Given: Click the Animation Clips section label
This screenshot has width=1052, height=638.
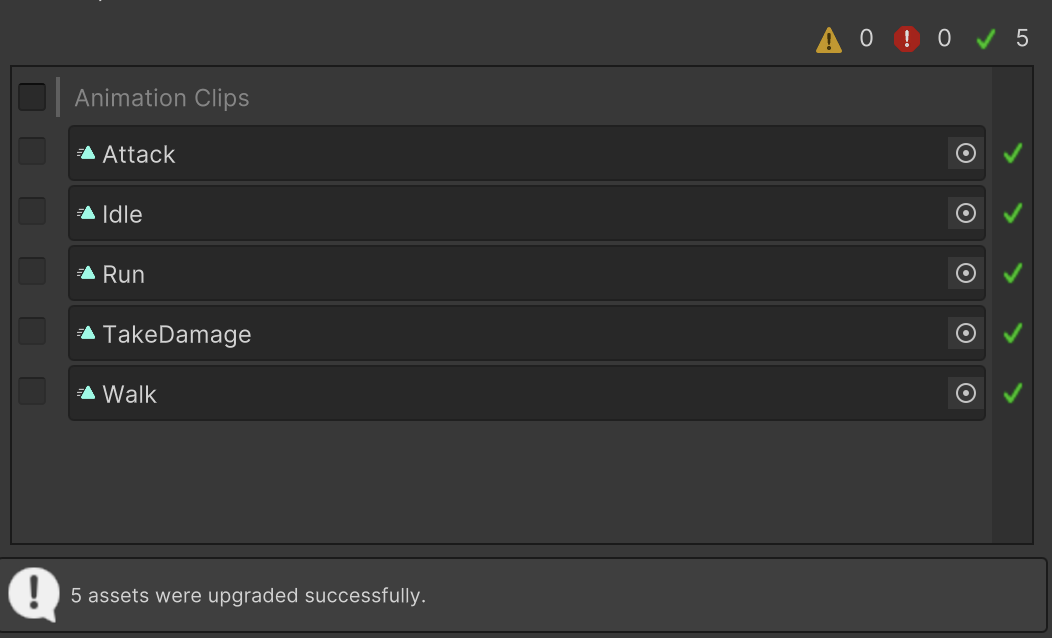Looking at the screenshot, I should pos(162,98).
